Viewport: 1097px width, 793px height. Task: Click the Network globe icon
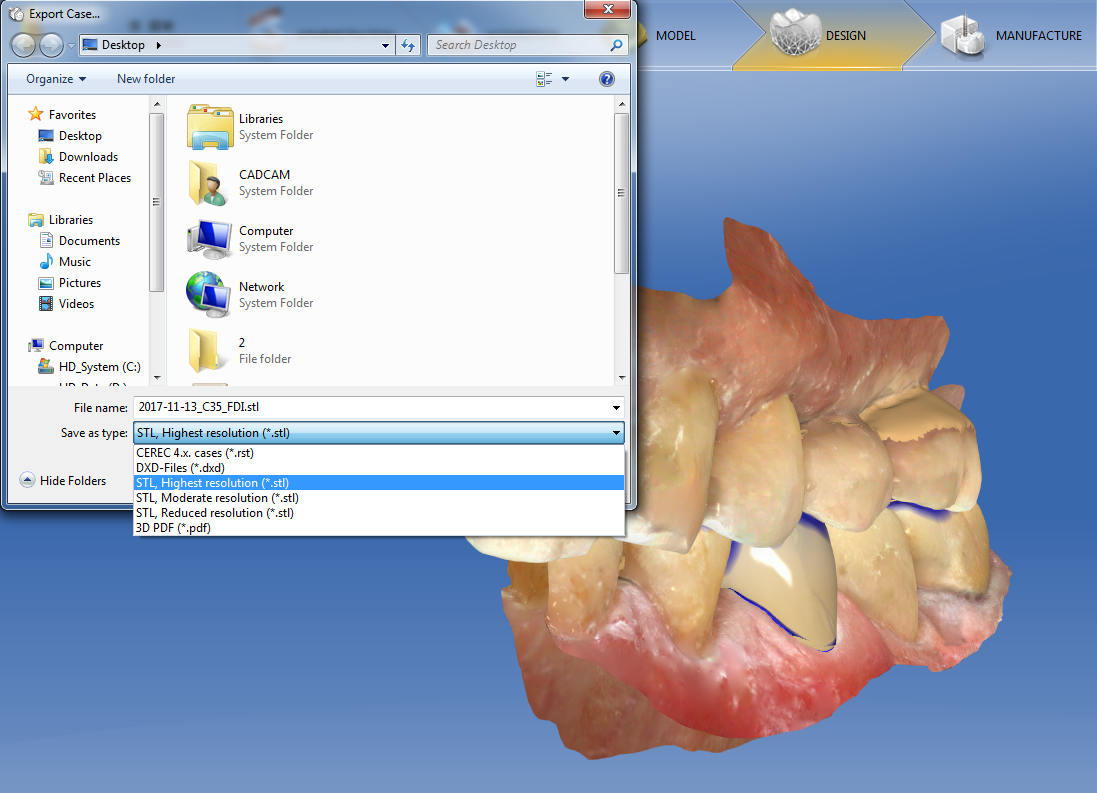(x=208, y=294)
